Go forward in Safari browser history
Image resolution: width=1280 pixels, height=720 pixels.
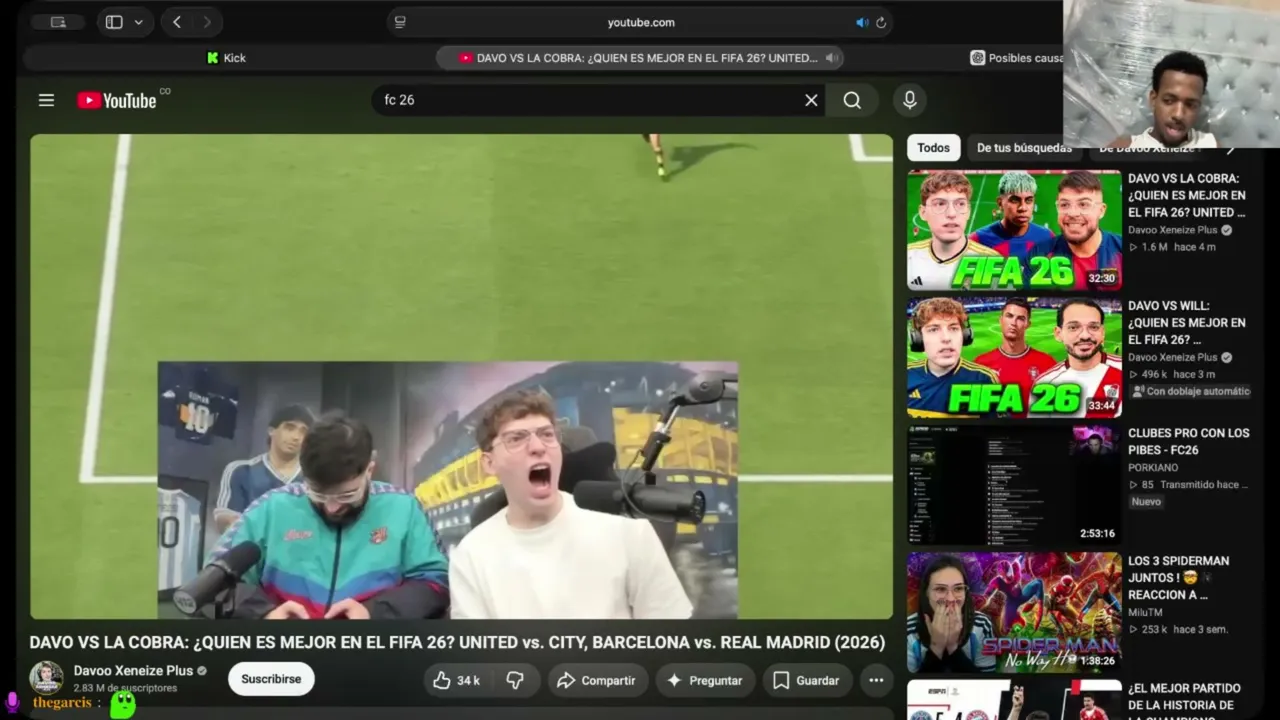coord(207,22)
